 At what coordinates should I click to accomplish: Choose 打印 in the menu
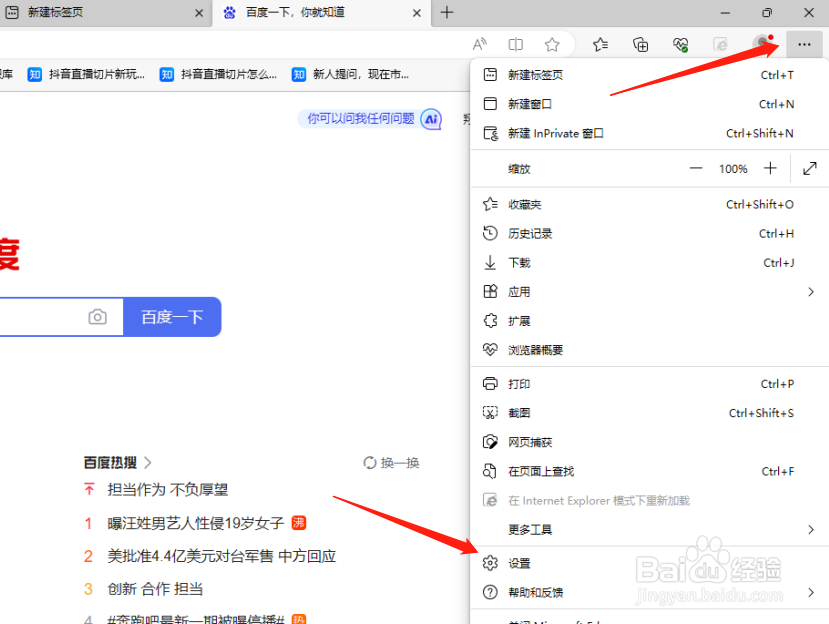[649, 384]
